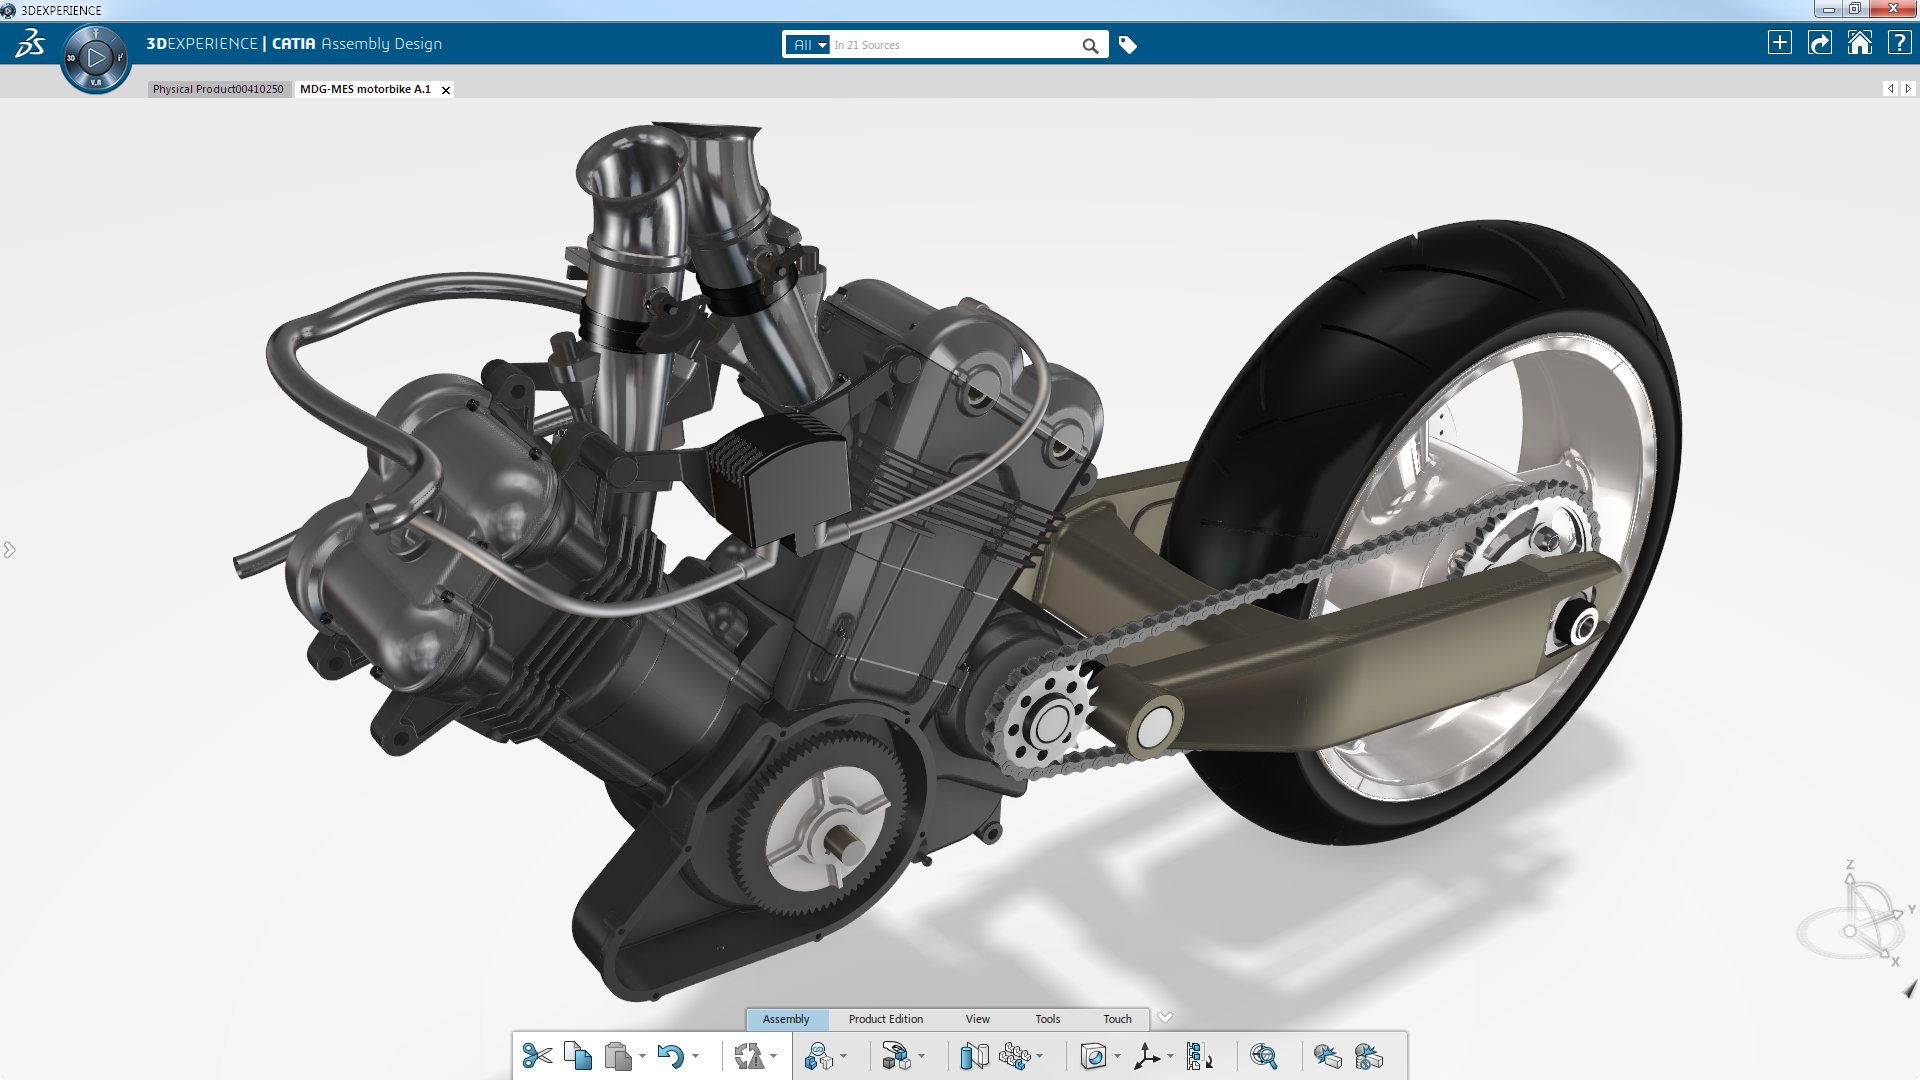Collapse the action bar with the chevron

[x=1165, y=1018]
